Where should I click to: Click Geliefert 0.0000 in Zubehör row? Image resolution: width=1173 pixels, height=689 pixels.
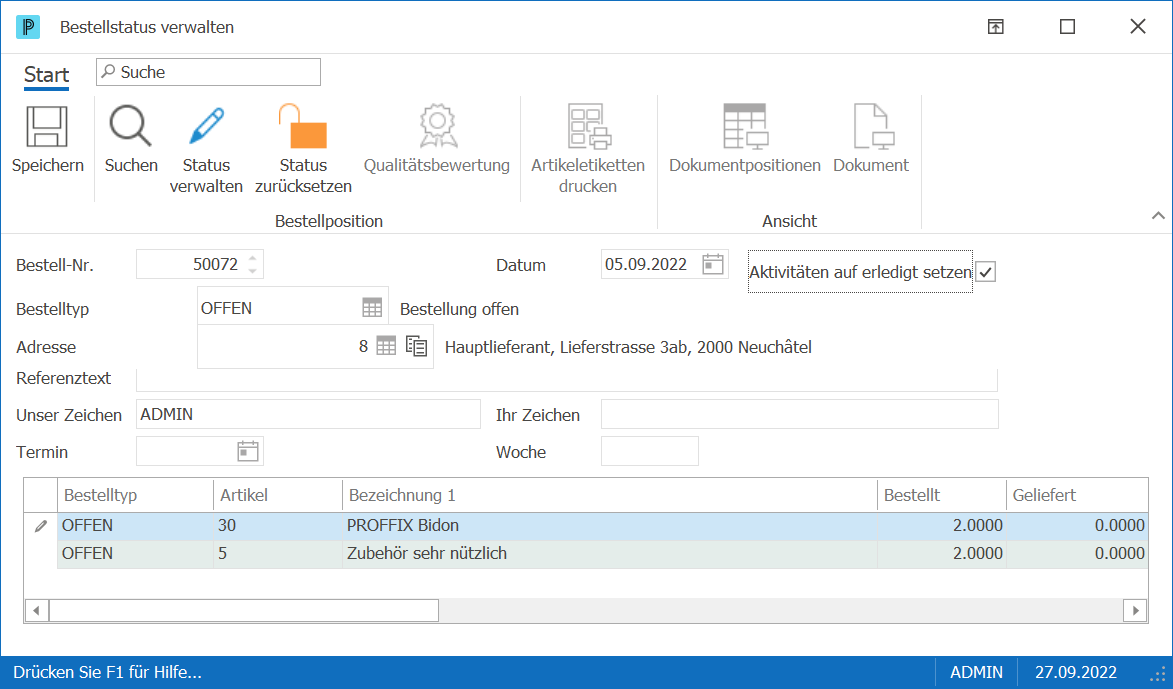[1077, 554]
